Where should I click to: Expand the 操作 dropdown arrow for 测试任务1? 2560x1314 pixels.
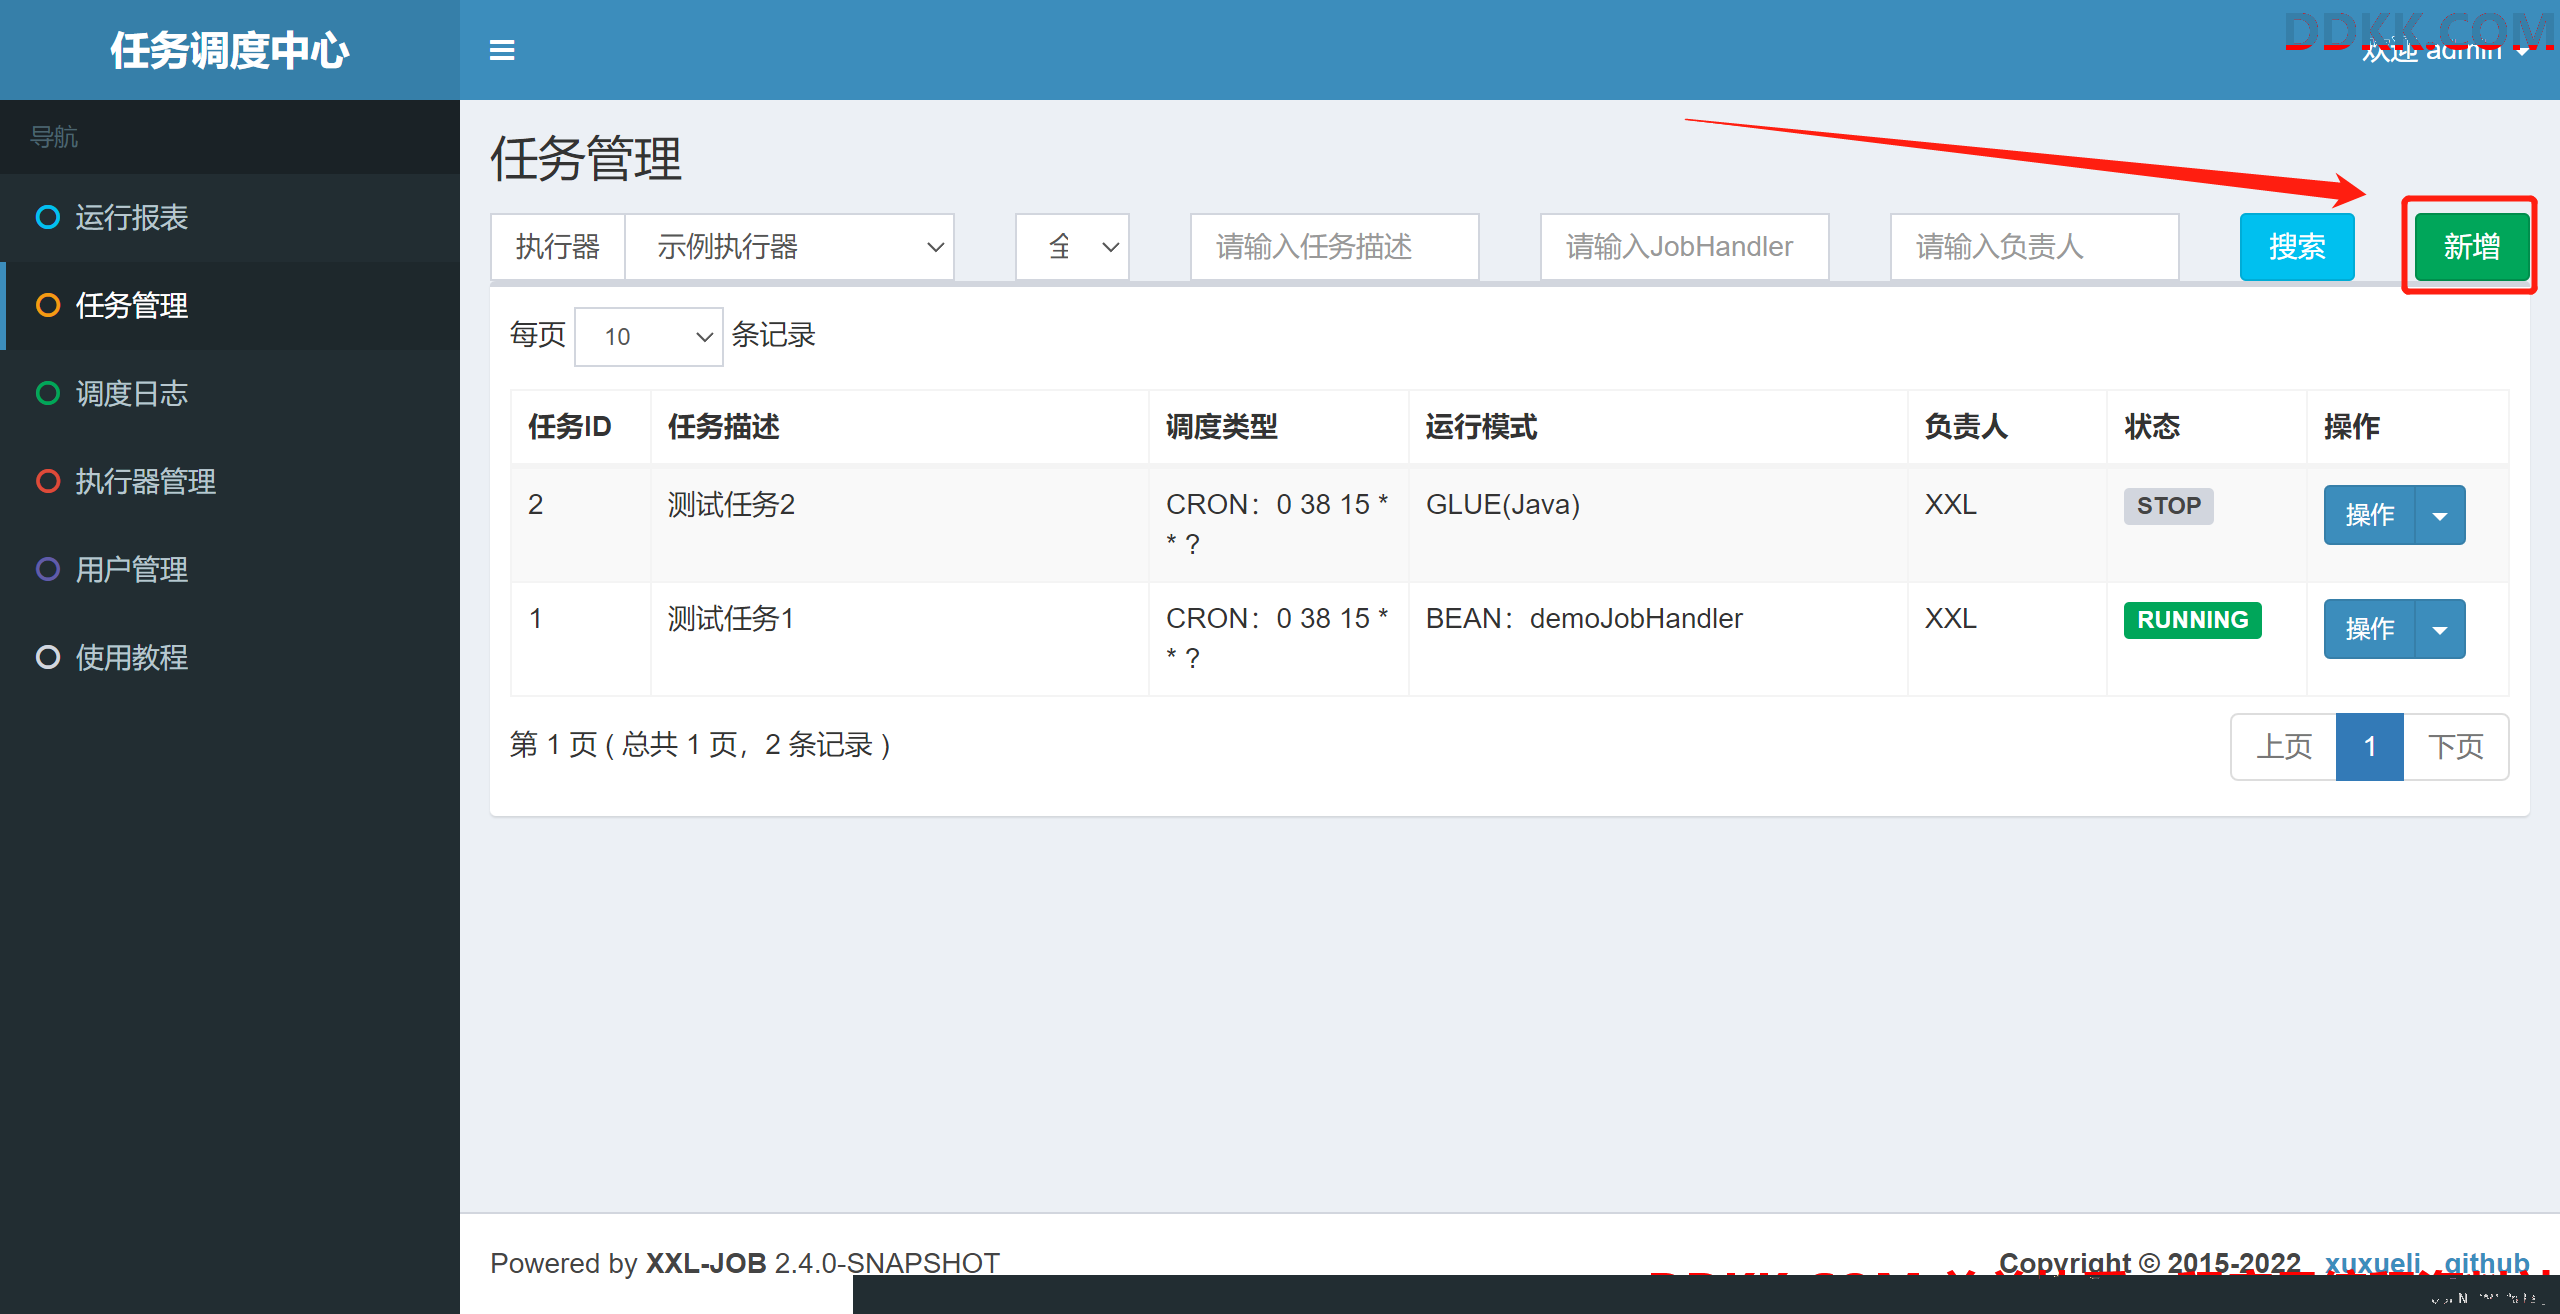2440,629
